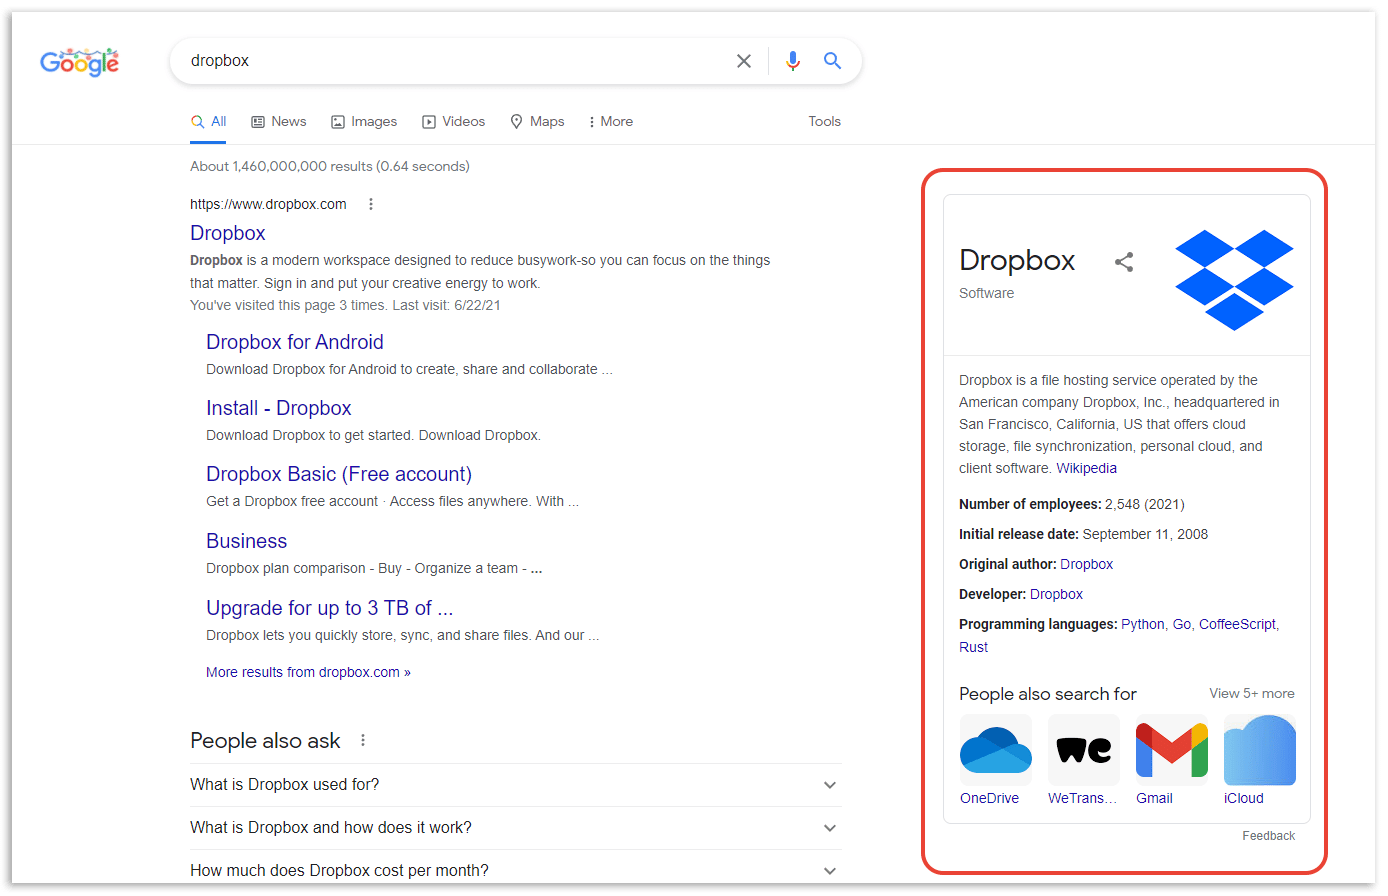
Task: Click More results from dropbox.com
Action: coord(308,672)
